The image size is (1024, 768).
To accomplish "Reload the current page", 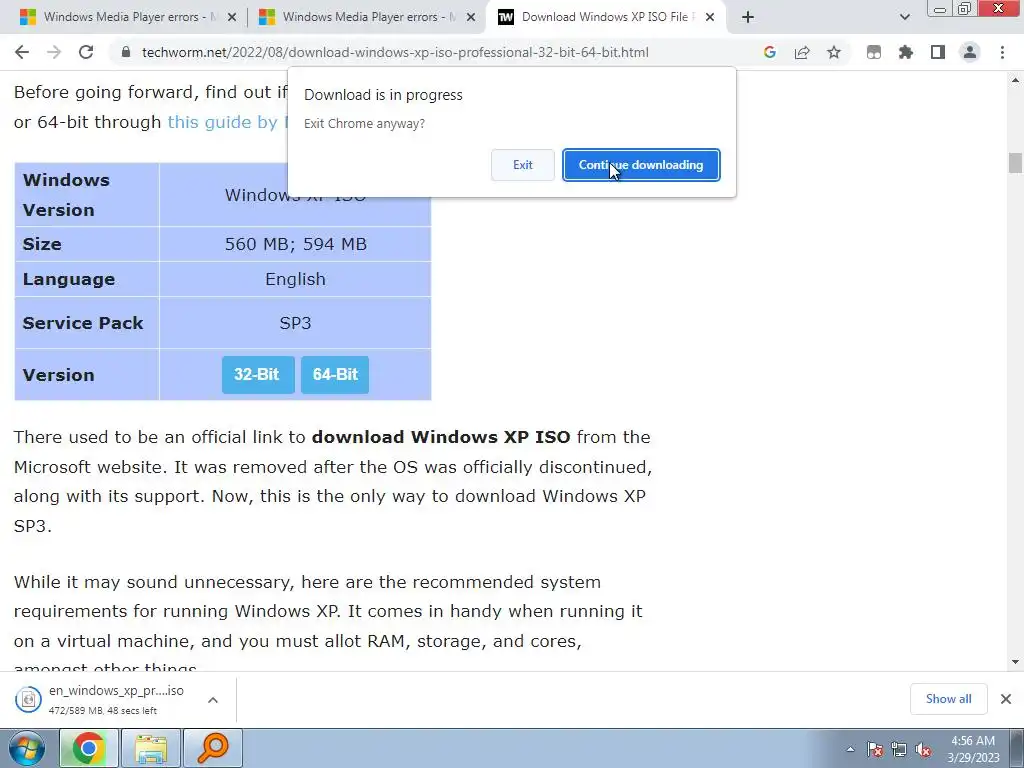I will tap(86, 52).
